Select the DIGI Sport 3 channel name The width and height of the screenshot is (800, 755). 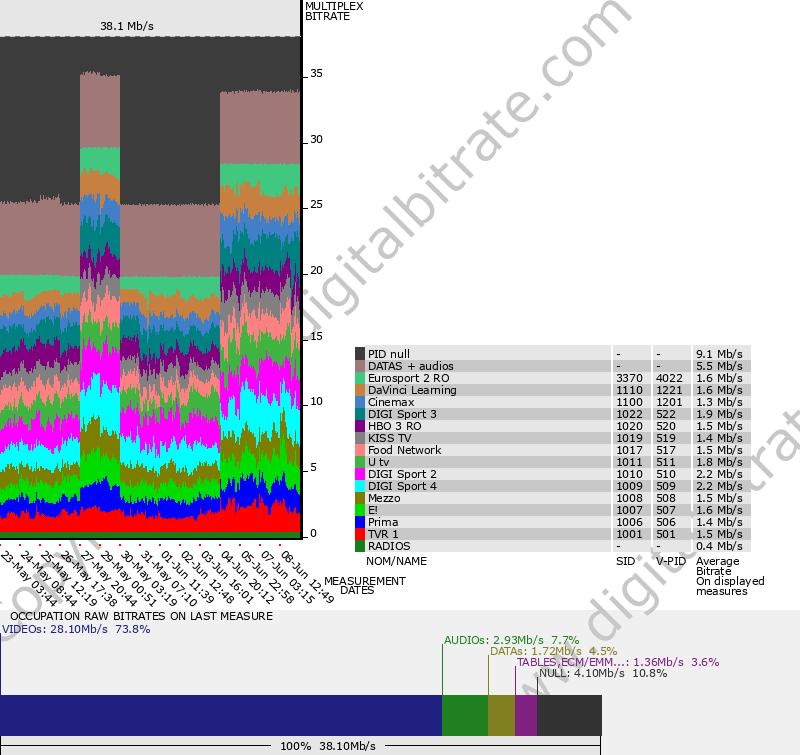coord(402,414)
